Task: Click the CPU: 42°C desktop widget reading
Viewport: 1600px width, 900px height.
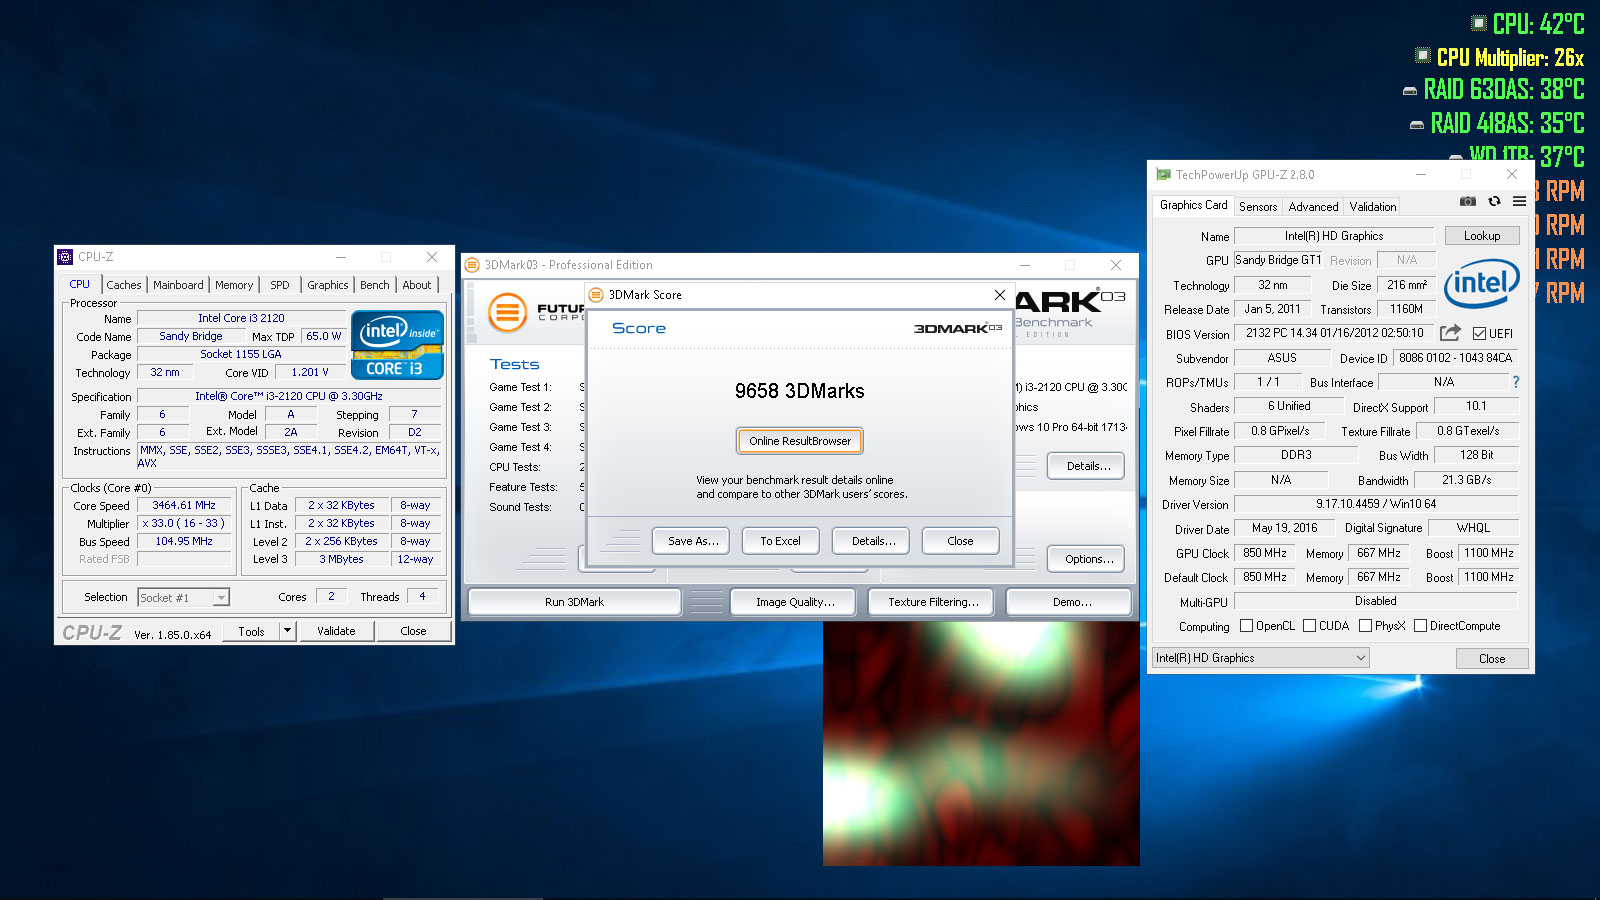Action: [1527, 23]
